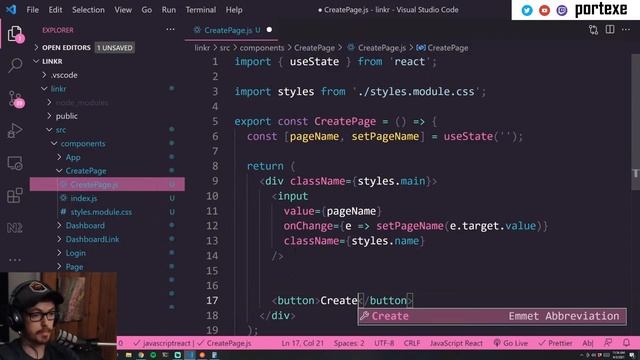640x360 pixels.
Task: Change indentation via Spaces: 2
Action: pyautogui.click(x=349, y=343)
